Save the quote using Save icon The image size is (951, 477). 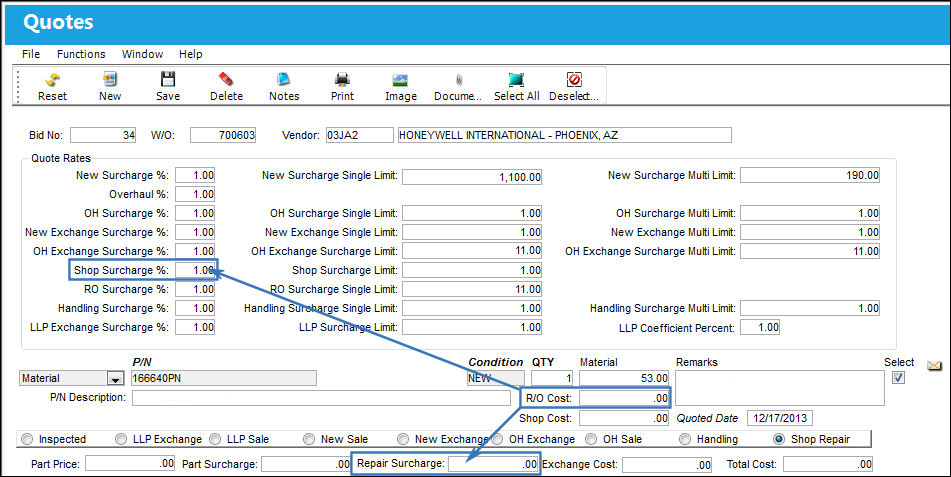click(x=168, y=80)
